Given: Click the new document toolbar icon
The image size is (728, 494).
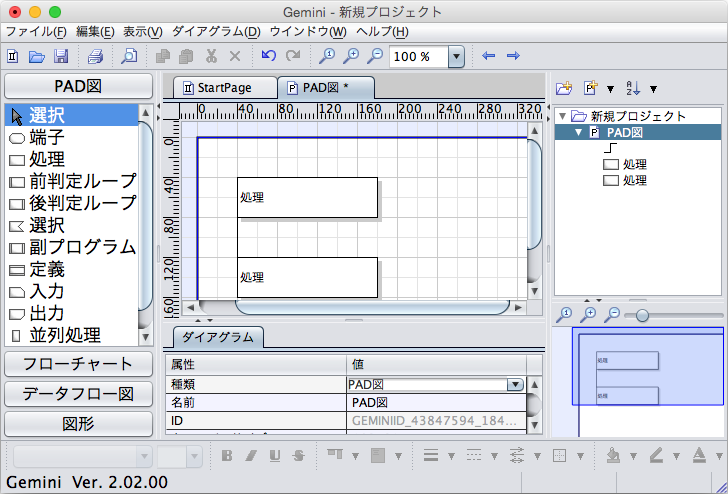Looking at the screenshot, I should tap(13, 56).
